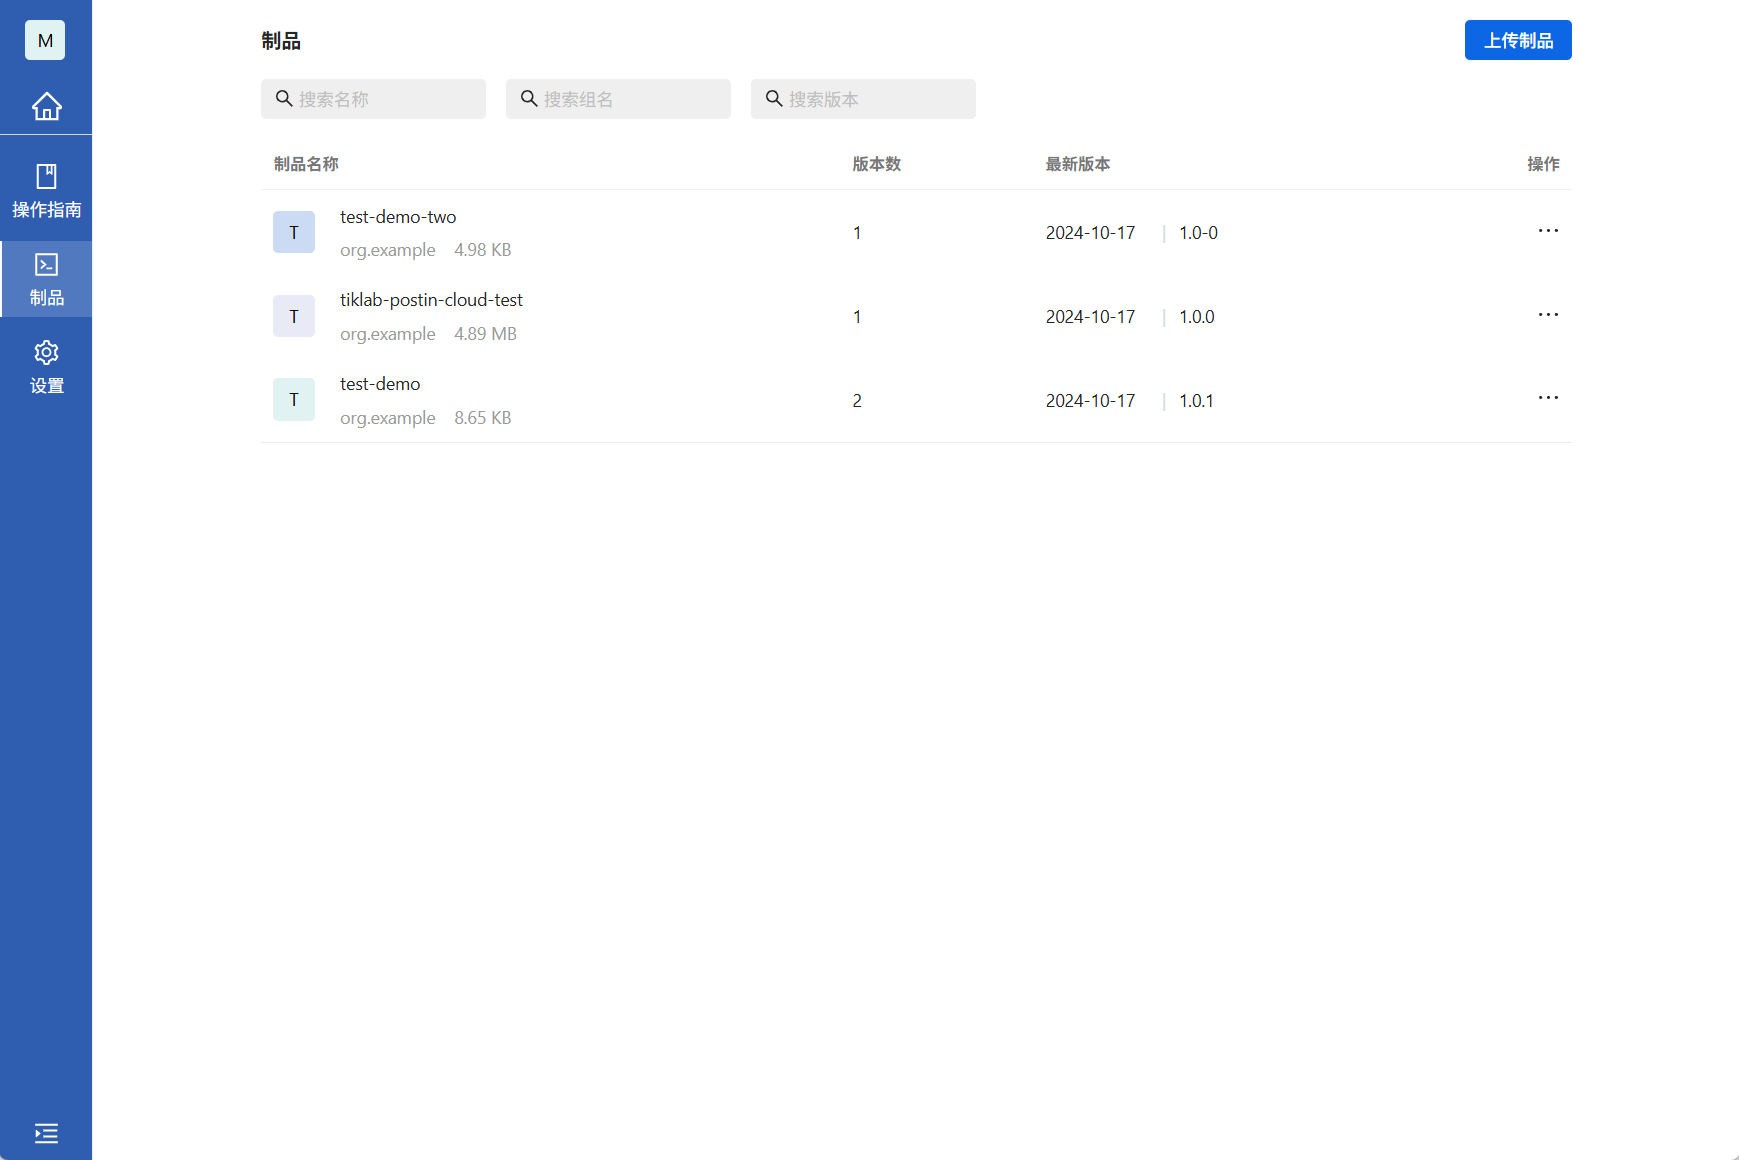
Task: Click the 上传制品 upload button
Action: click(1518, 40)
